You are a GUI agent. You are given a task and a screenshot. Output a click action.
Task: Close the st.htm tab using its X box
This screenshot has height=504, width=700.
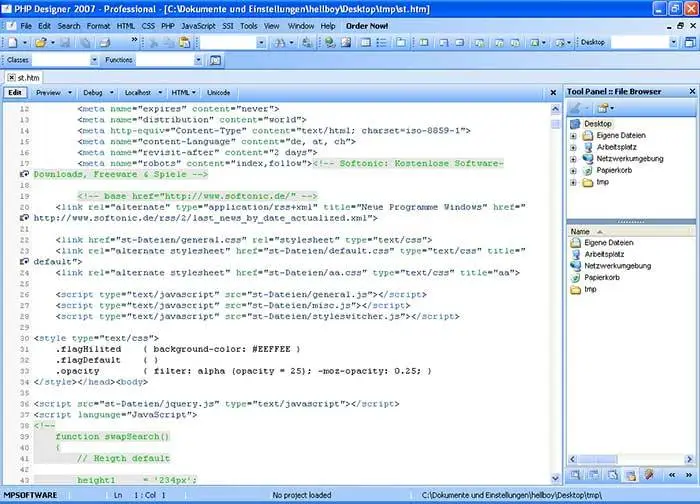(x=12, y=78)
